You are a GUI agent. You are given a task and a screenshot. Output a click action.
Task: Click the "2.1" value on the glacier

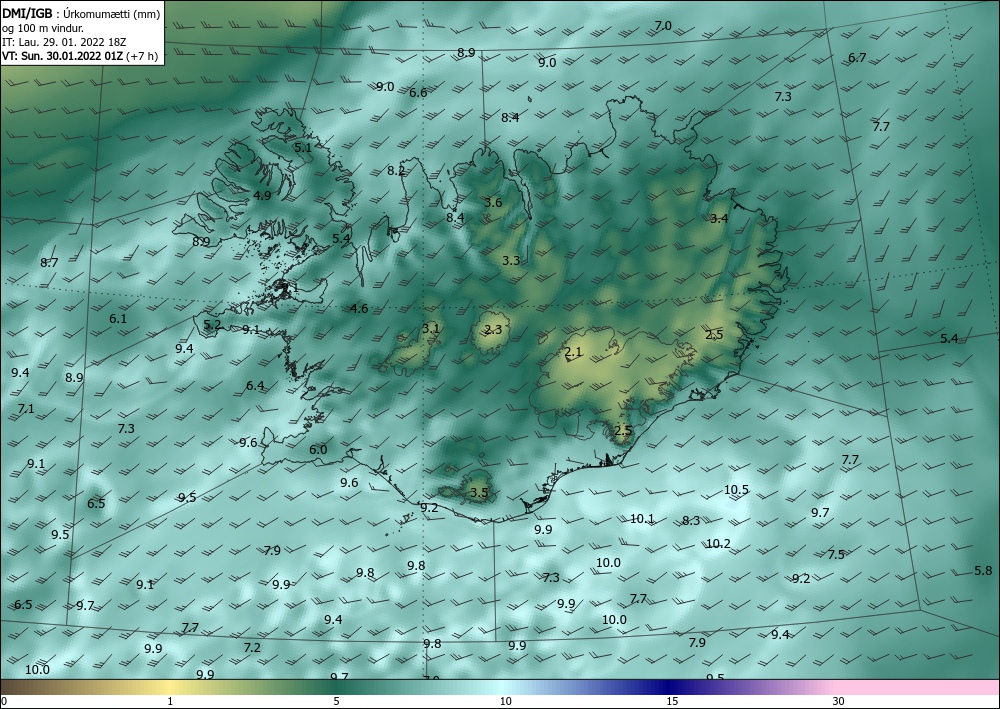573,352
